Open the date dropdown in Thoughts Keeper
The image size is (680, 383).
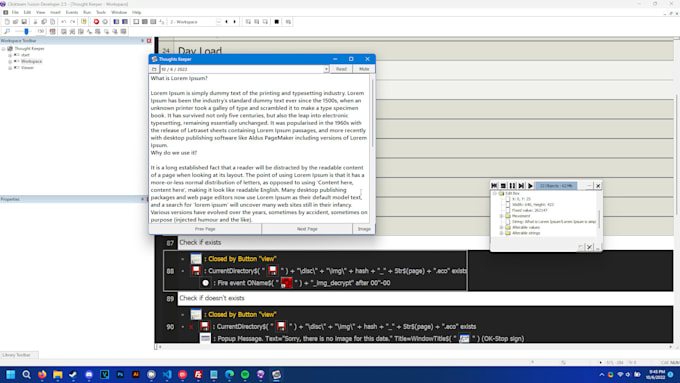click(x=326, y=69)
